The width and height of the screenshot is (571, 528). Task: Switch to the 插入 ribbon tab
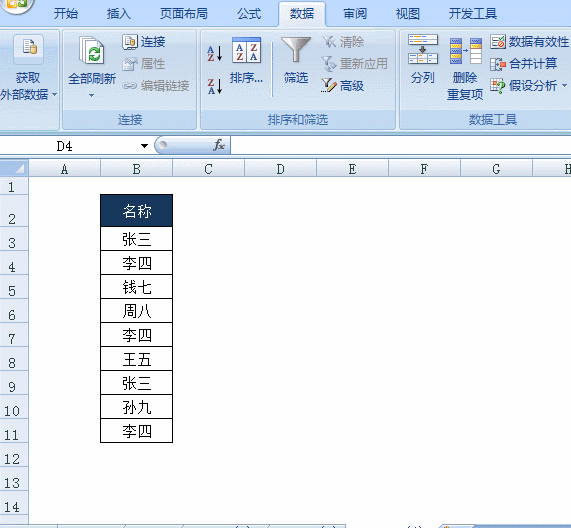[119, 14]
